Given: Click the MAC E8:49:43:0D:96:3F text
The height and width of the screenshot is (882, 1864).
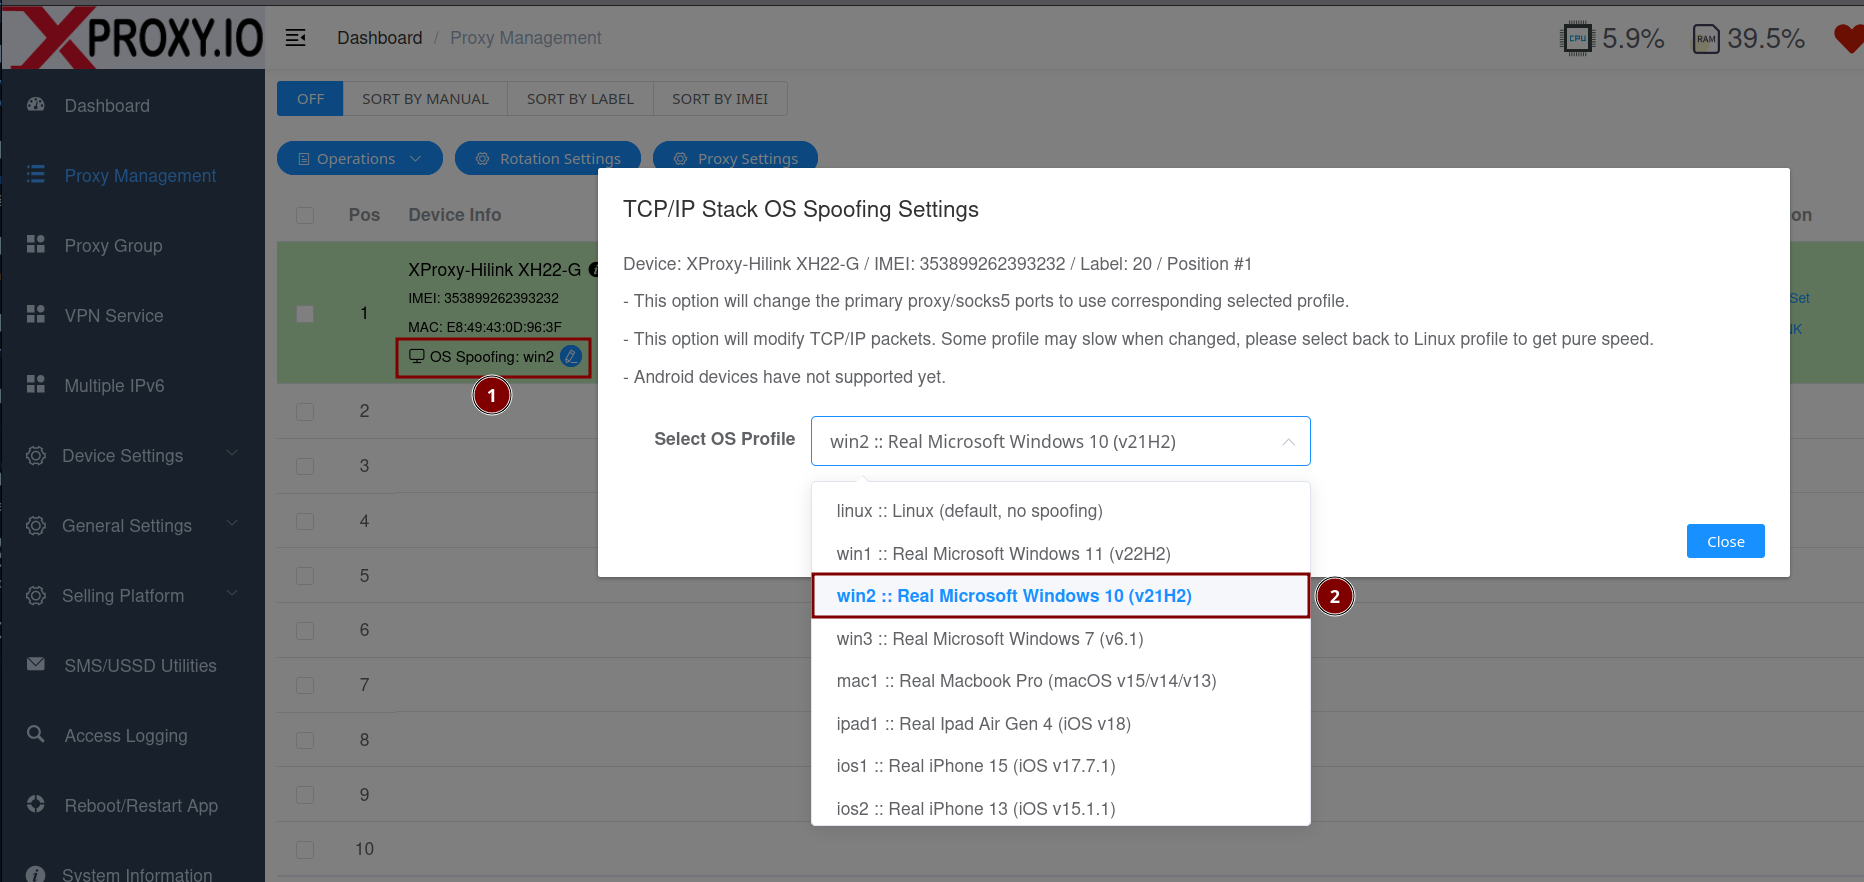Looking at the screenshot, I should coord(485,327).
